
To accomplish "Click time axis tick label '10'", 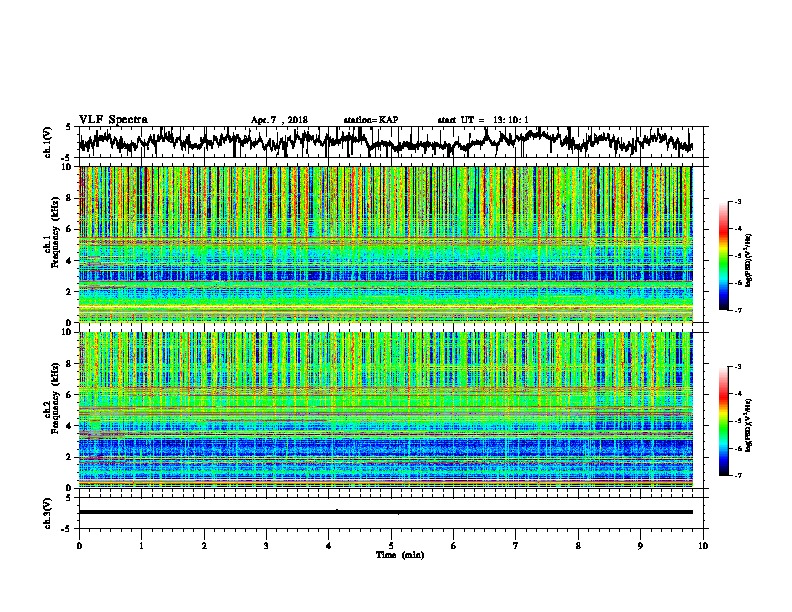I will click(703, 546).
